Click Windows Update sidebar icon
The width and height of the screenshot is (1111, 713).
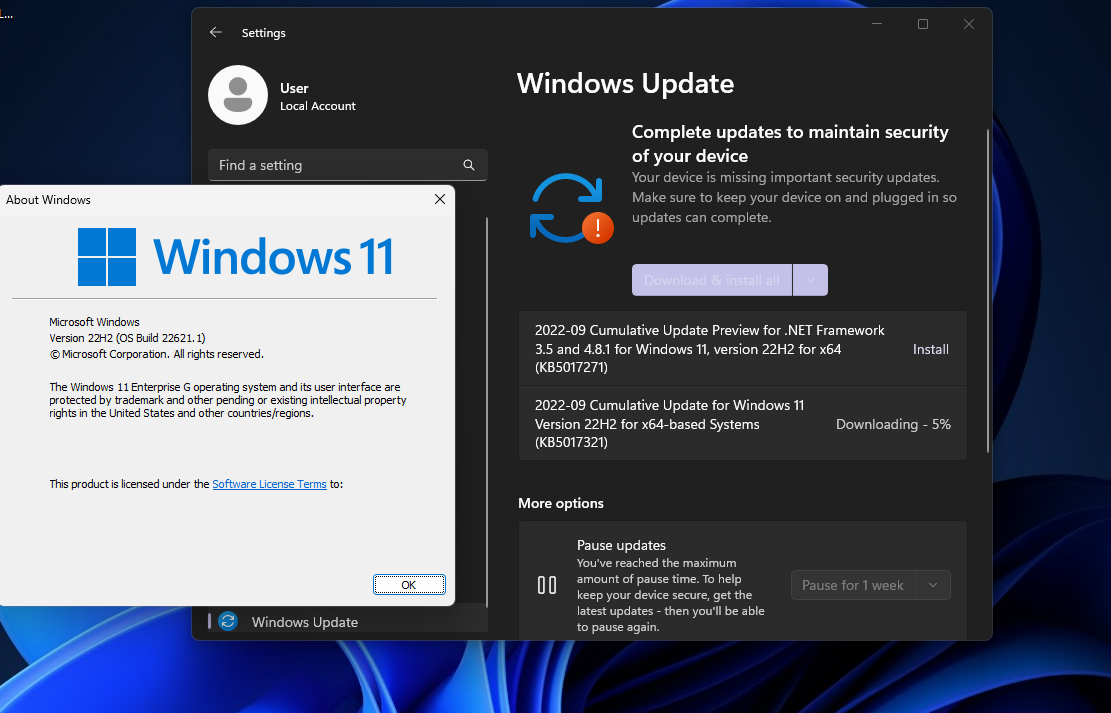coord(227,622)
